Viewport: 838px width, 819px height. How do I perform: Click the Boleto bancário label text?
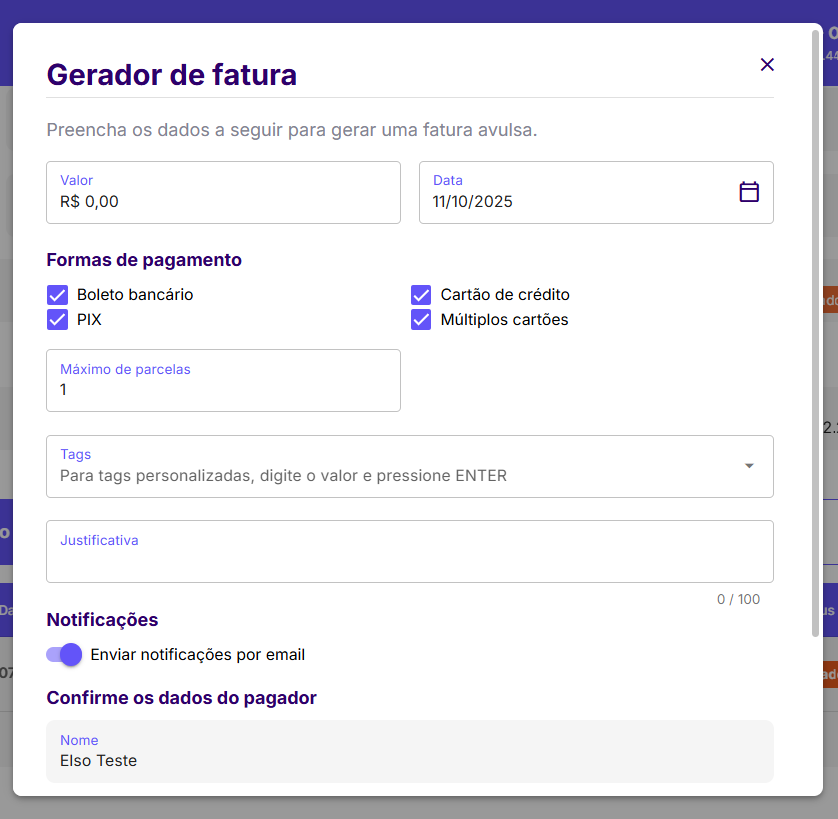click(135, 295)
